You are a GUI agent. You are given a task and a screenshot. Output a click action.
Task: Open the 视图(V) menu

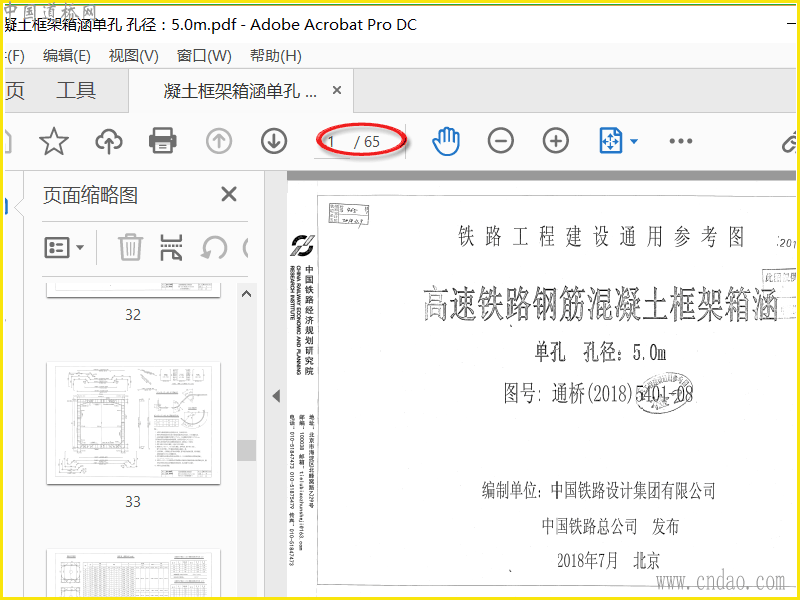134,56
